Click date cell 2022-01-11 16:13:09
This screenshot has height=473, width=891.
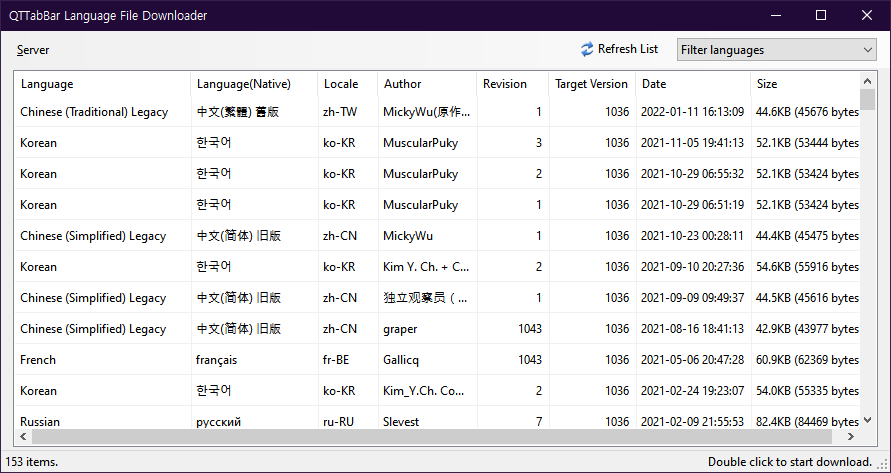click(692, 112)
